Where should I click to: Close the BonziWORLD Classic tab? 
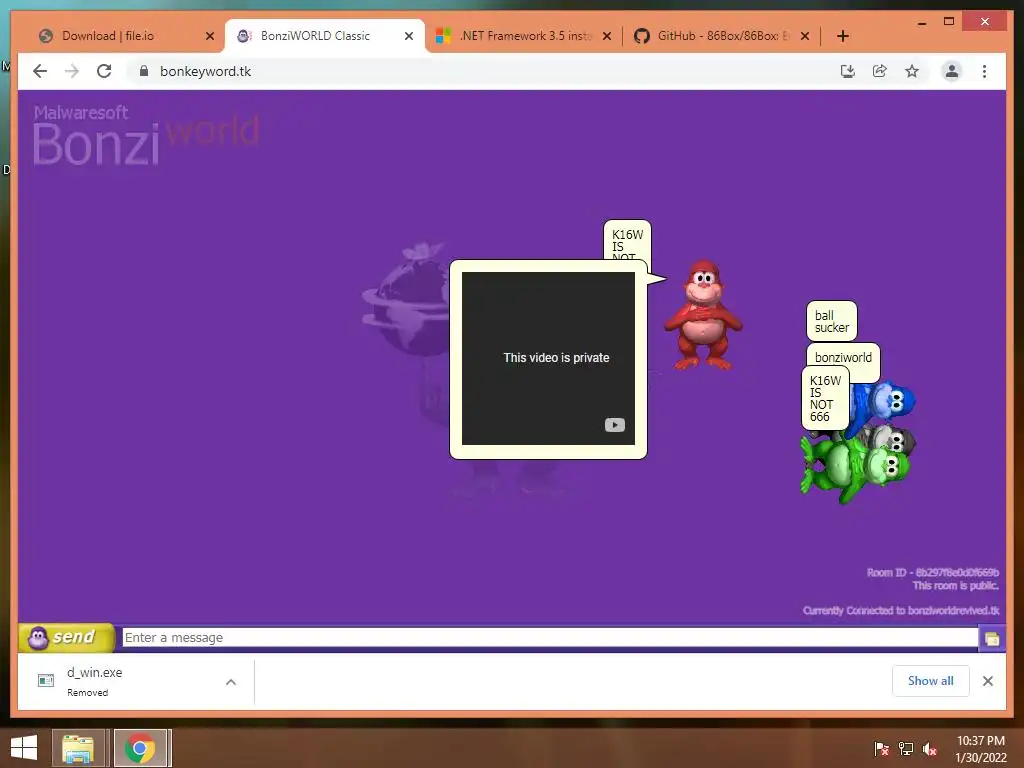click(x=409, y=36)
